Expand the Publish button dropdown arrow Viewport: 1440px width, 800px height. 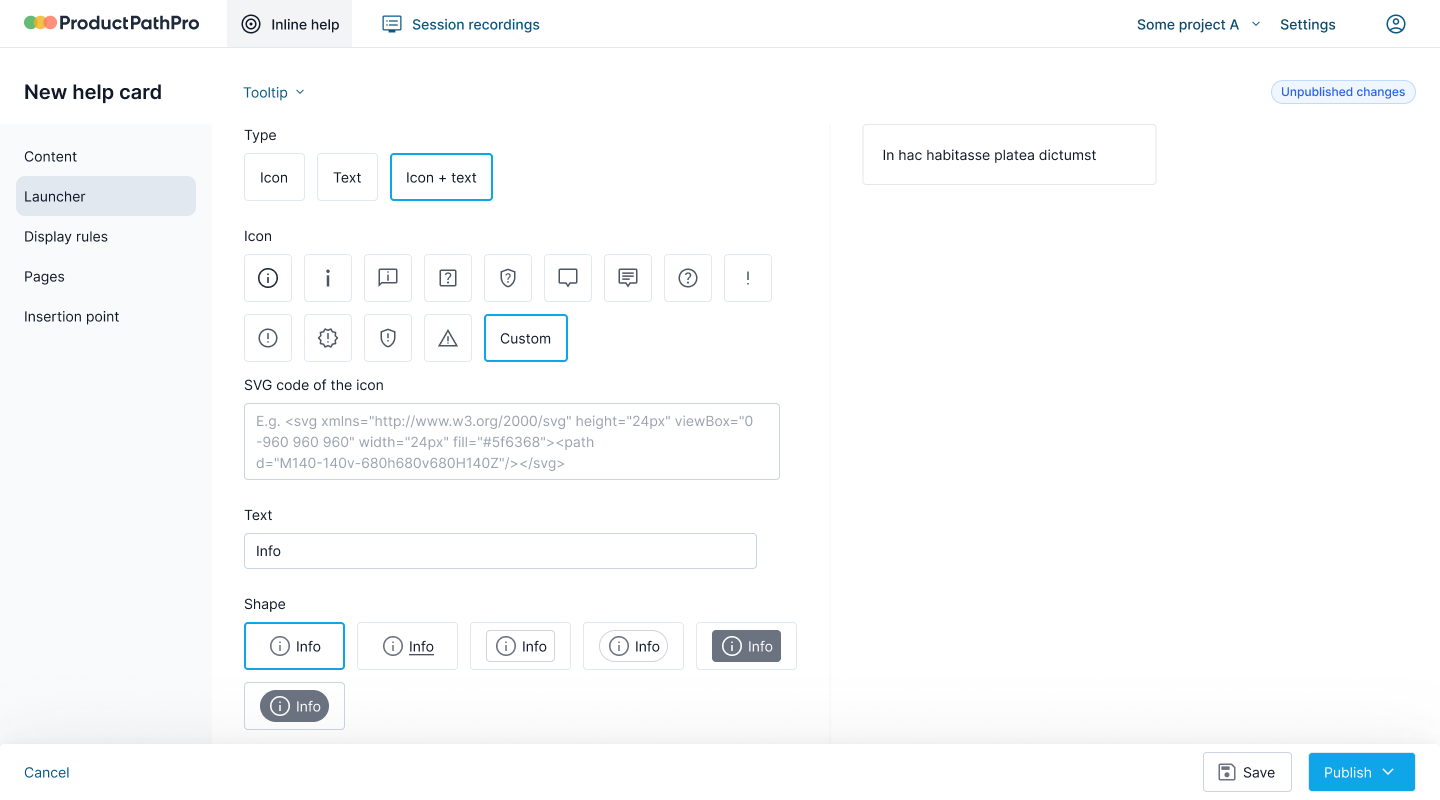(1389, 772)
